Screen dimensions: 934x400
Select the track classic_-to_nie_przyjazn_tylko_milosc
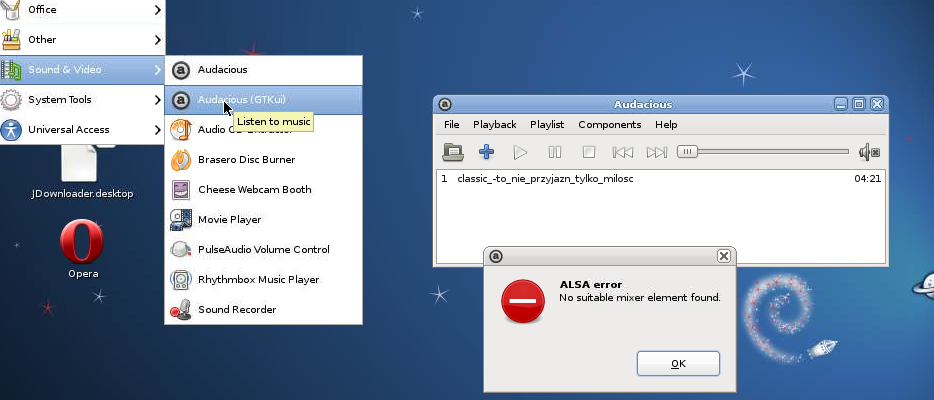point(661,179)
